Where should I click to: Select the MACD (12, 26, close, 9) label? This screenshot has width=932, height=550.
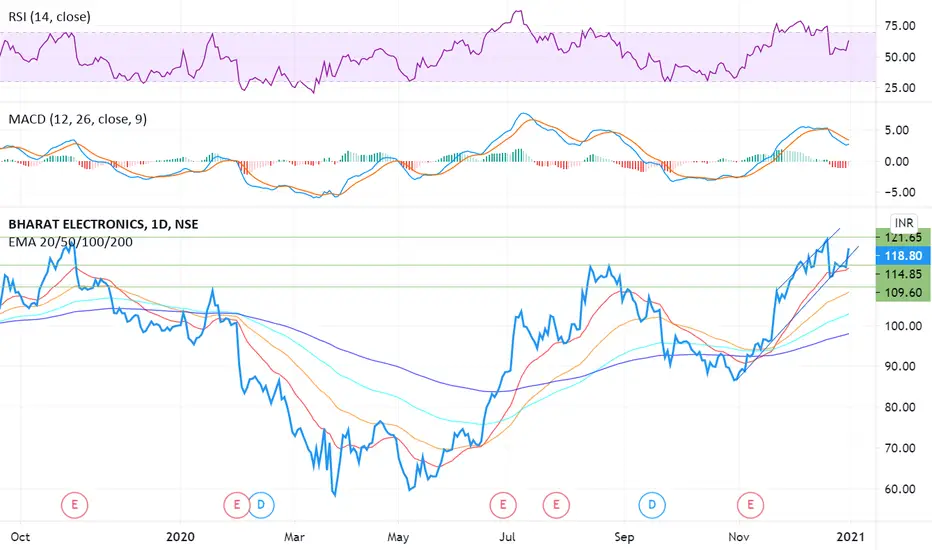point(78,119)
